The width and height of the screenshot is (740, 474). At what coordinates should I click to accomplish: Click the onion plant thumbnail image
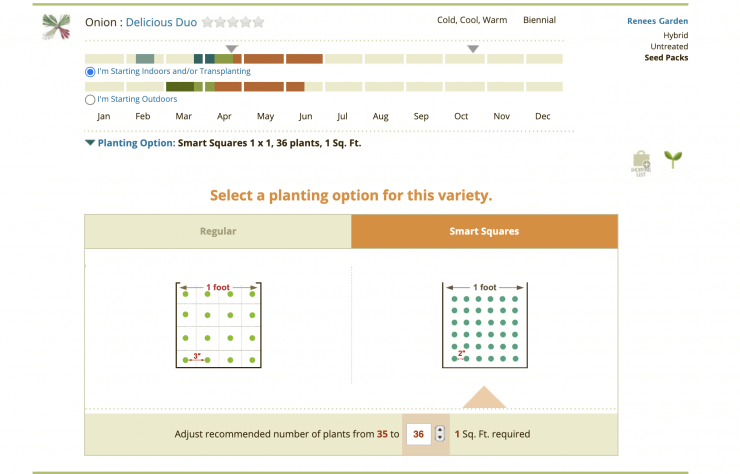coord(56,26)
